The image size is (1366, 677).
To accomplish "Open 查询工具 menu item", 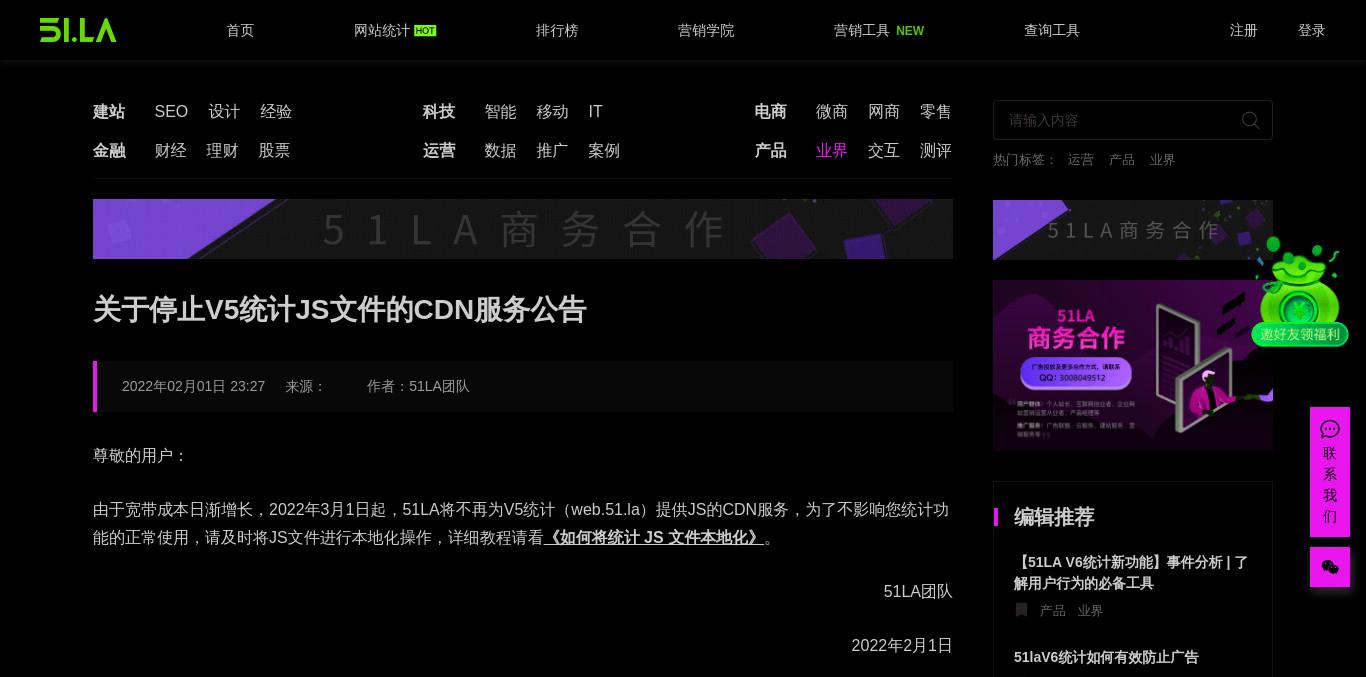I will pos(1052,30).
